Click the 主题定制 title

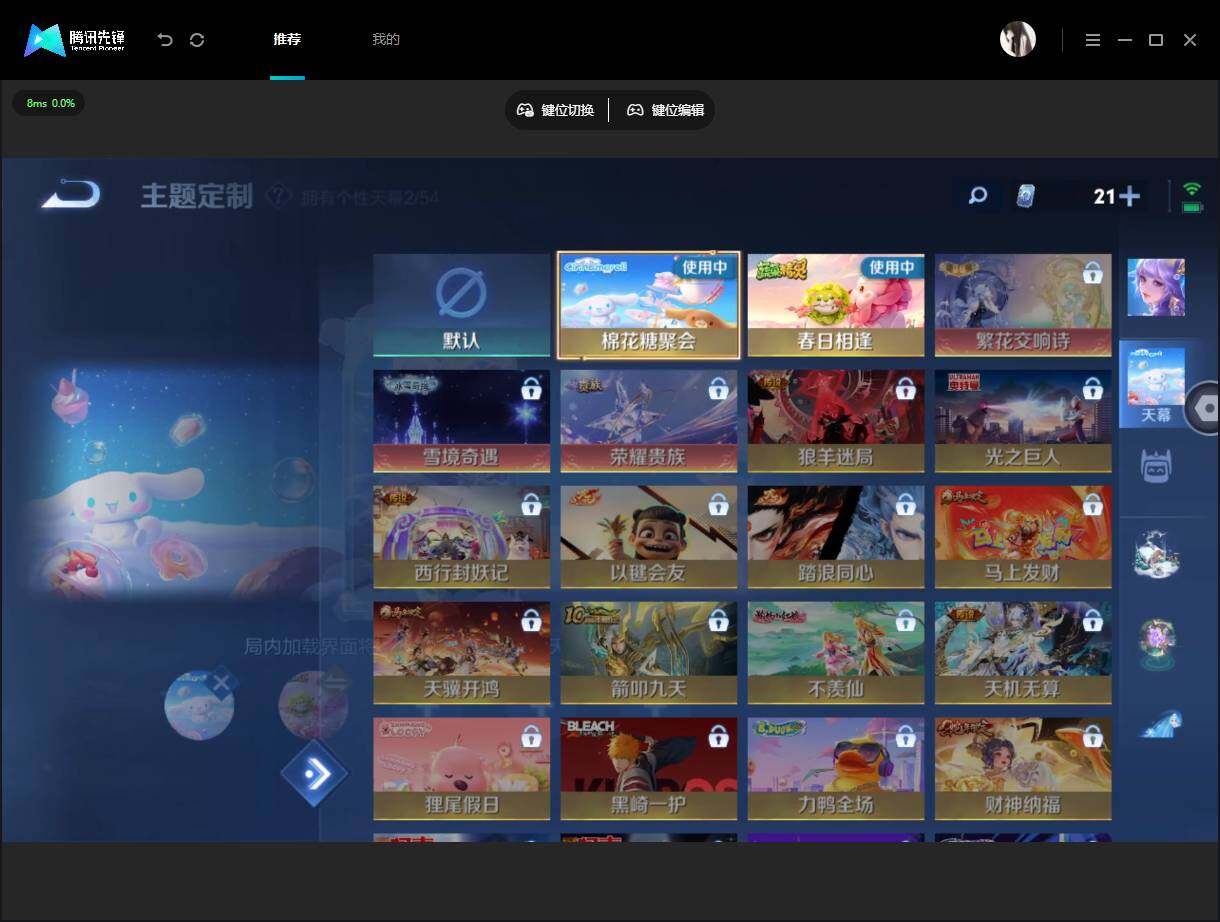(196, 196)
